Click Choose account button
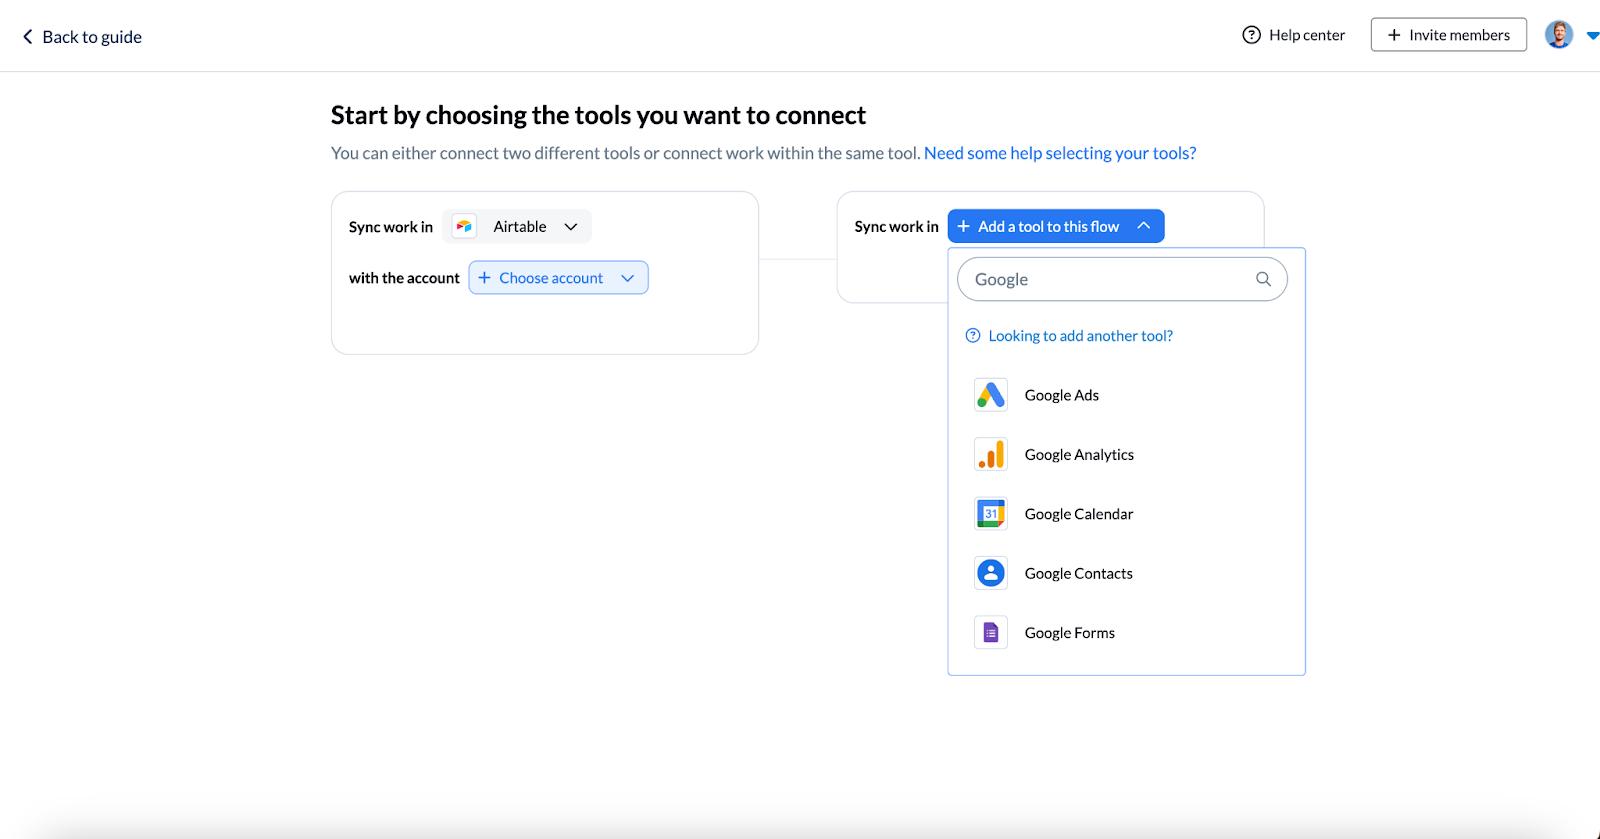Image resolution: width=1600 pixels, height=839 pixels. tap(558, 278)
